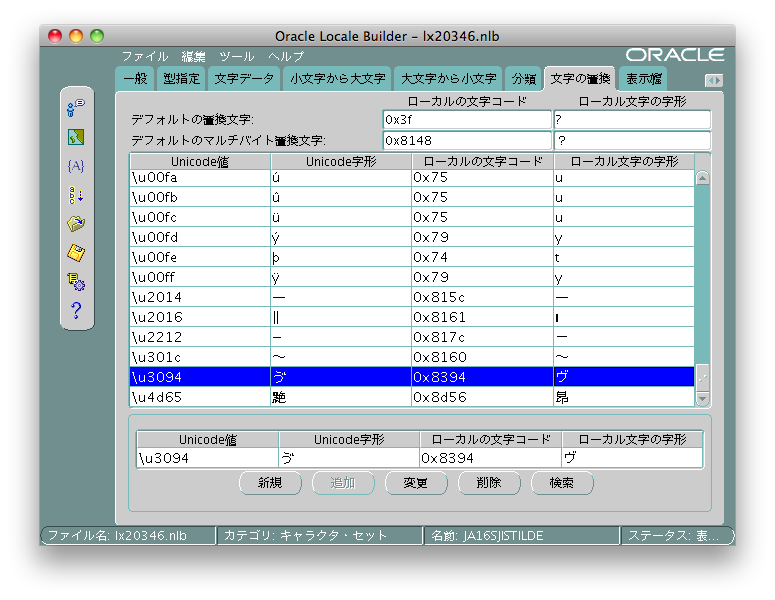Click the New Territory map icon

point(76,137)
